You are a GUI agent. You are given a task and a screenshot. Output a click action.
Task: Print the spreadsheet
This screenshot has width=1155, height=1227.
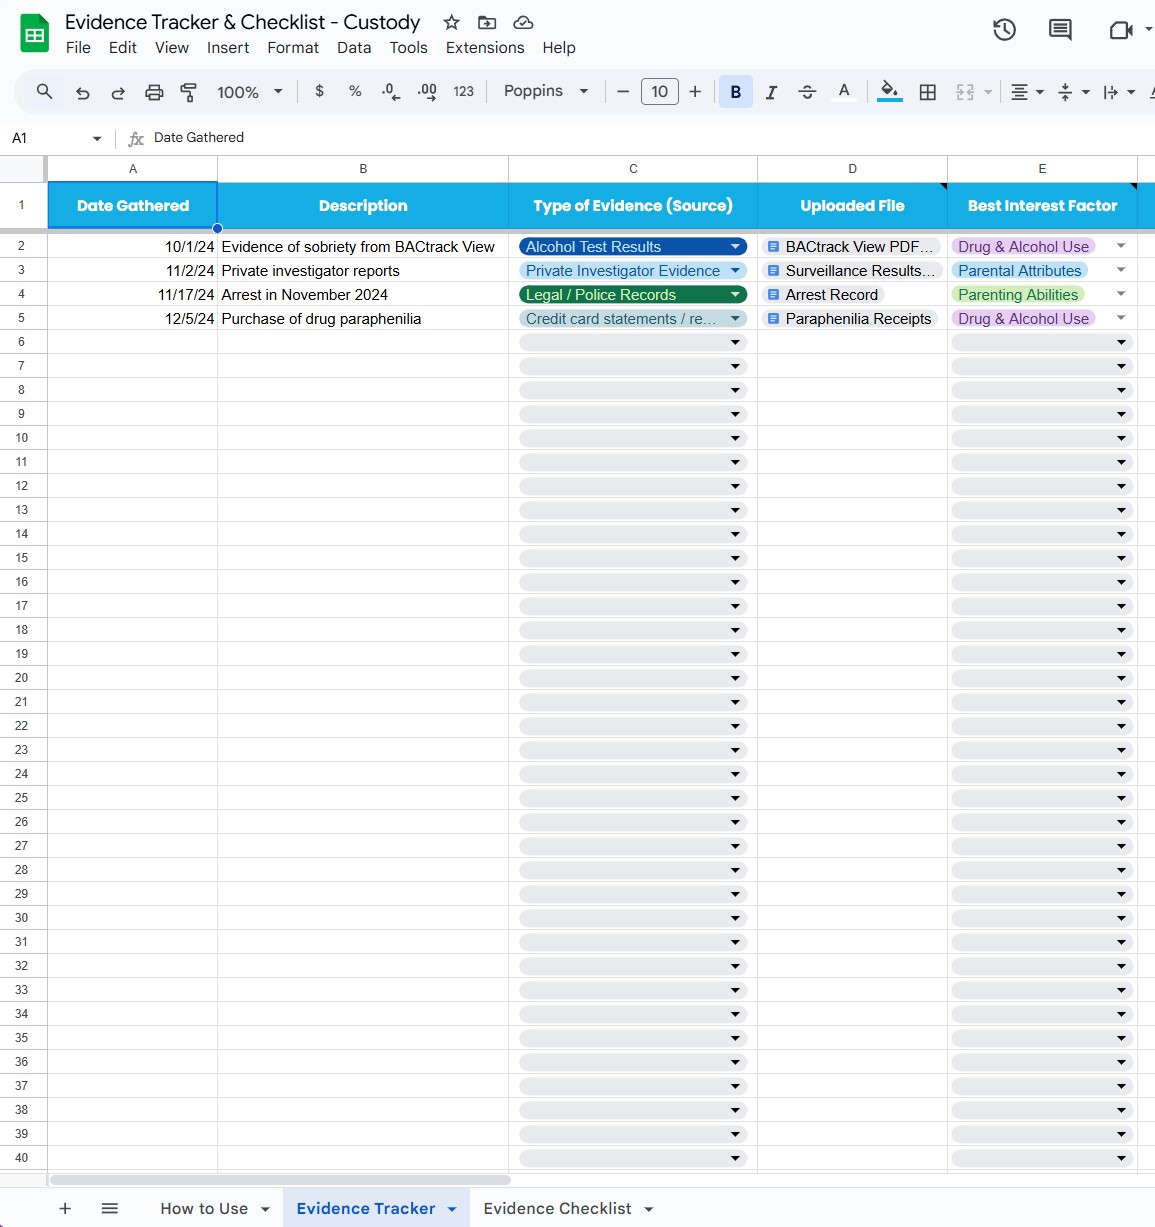154,92
